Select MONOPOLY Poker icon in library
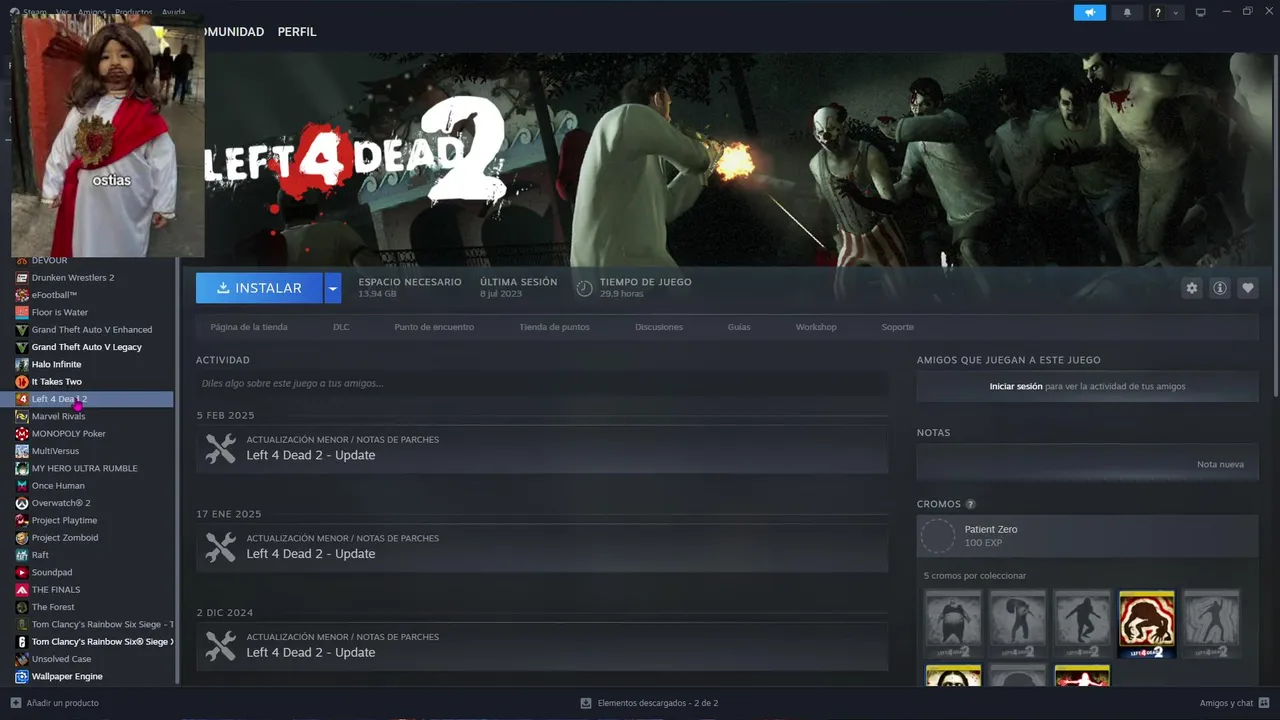This screenshot has height=720, width=1280. tap(22, 434)
